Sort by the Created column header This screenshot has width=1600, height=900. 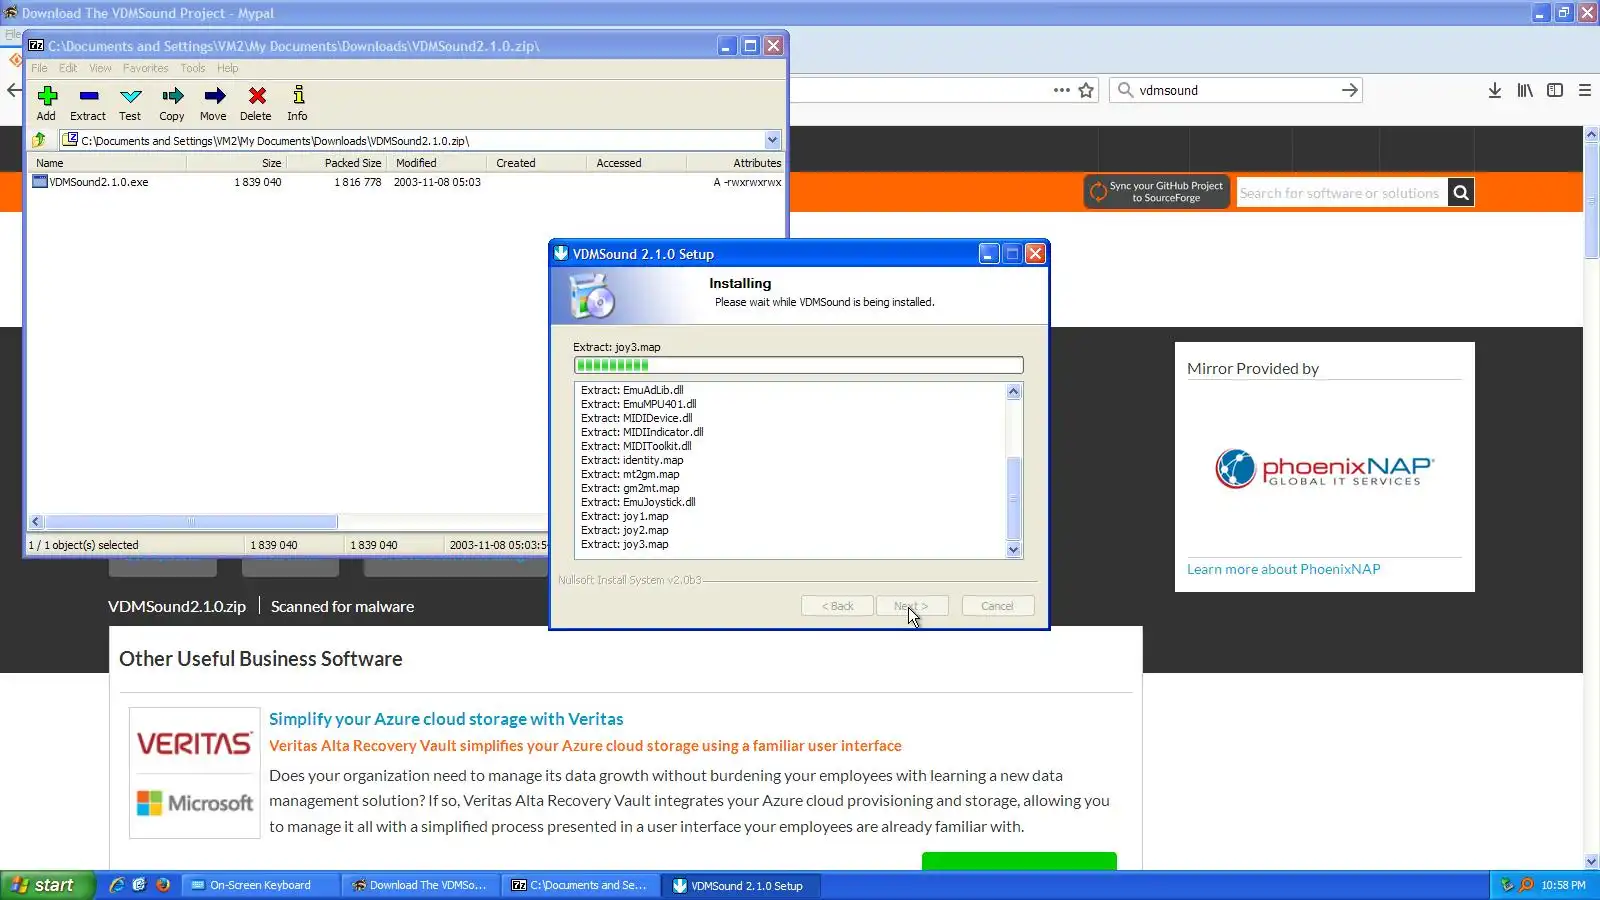(x=536, y=163)
